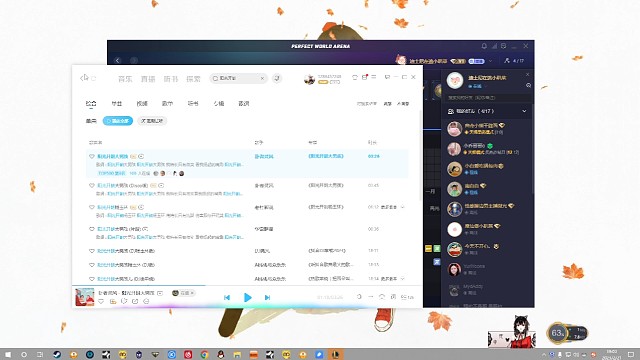Open the messages icon with the red dot
Image resolution: width=640 pixels, height=360 pixels.
(x=364, y=77)
